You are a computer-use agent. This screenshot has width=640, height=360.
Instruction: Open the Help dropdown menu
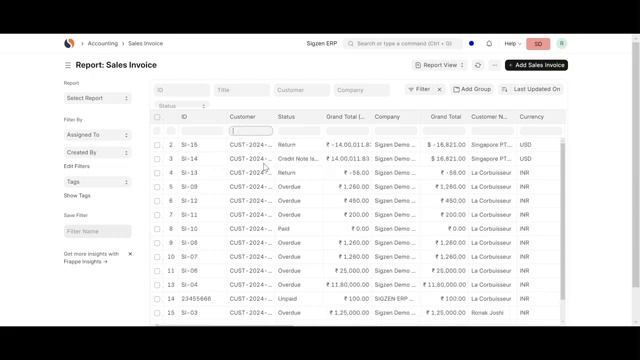[x=512, y=44]
